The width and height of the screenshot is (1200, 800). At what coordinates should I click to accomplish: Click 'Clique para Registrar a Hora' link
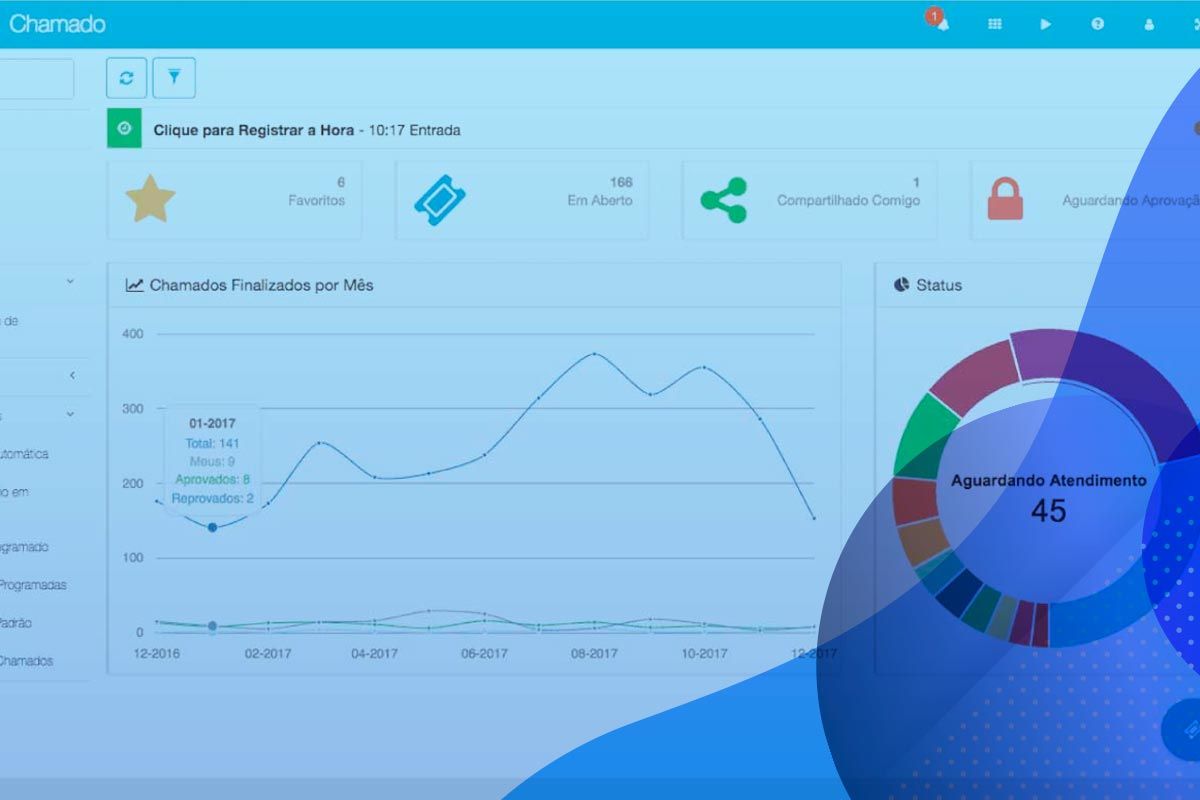[x=254, y=130]
